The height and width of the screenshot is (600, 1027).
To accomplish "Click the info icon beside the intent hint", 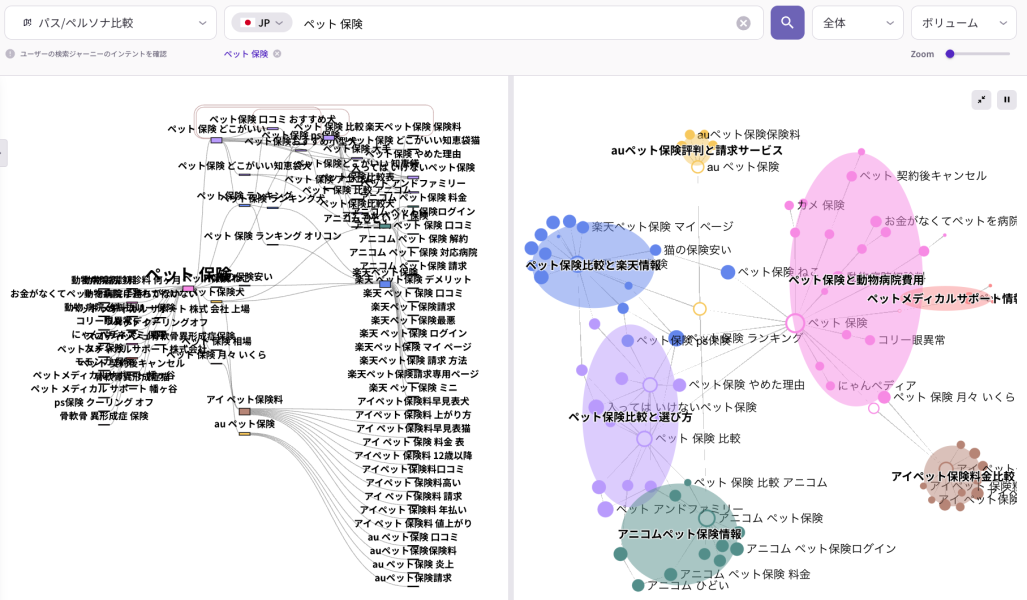I will (x=10, y=54).
